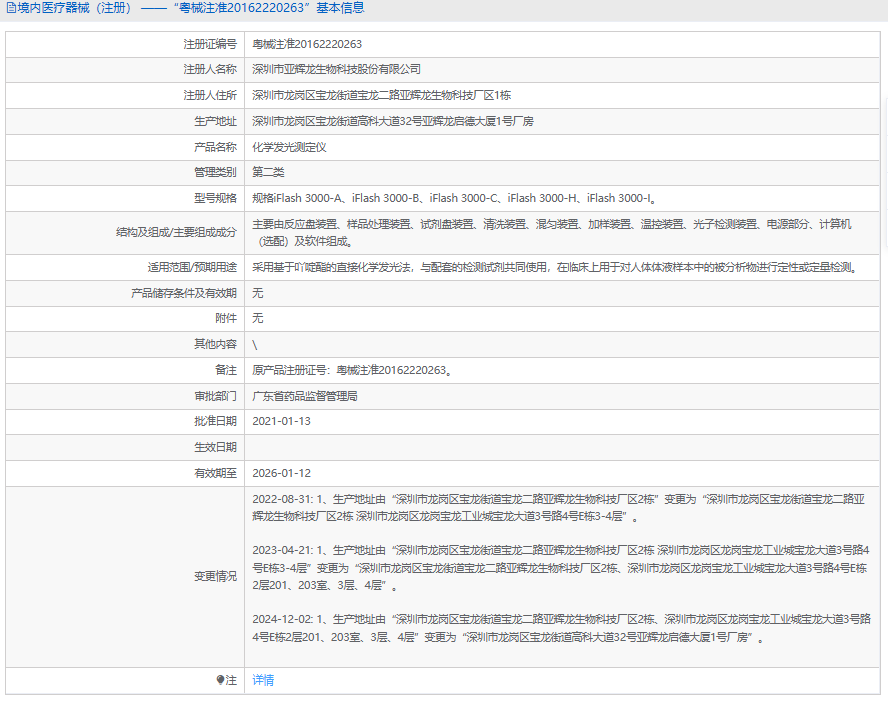Click the 审批部门 row label

pyautogui.click(x=215, y=396)
